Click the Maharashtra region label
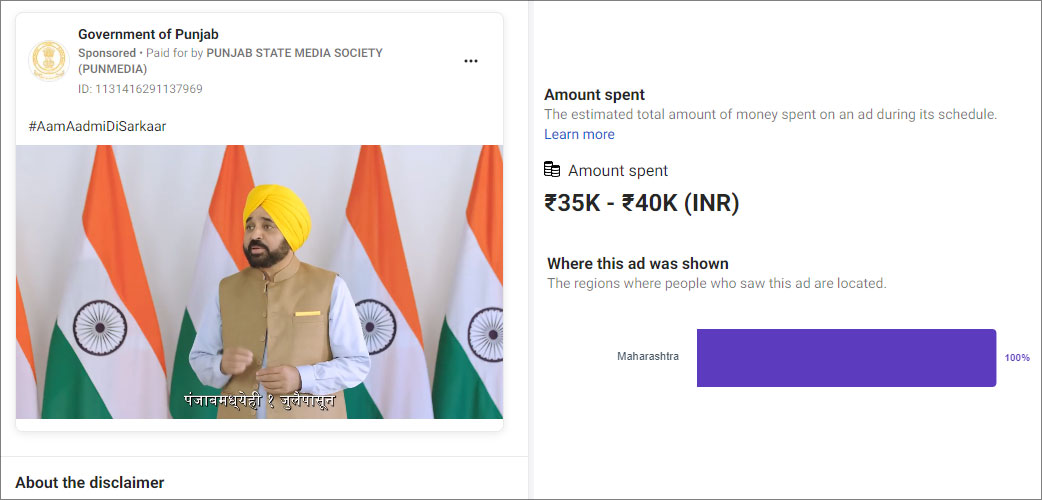1042x500 pixels. [648, 357]
